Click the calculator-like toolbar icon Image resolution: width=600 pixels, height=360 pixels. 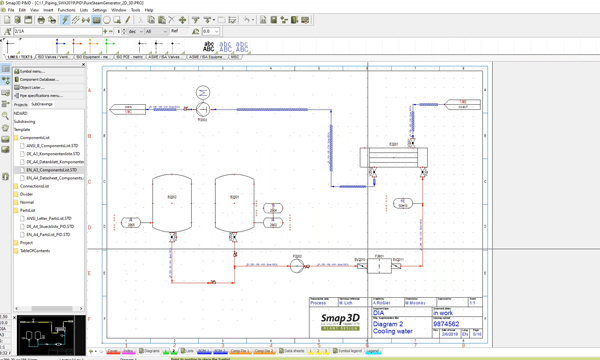click(x=274, y=20)
